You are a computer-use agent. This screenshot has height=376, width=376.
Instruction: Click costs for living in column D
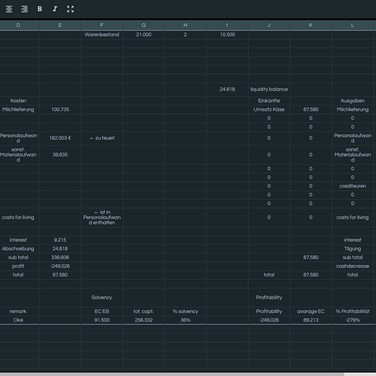(18, 217)
